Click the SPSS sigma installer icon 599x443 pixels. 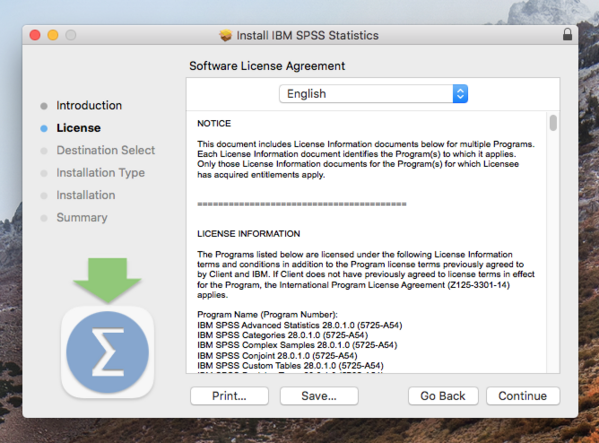[x=107, y=352]
